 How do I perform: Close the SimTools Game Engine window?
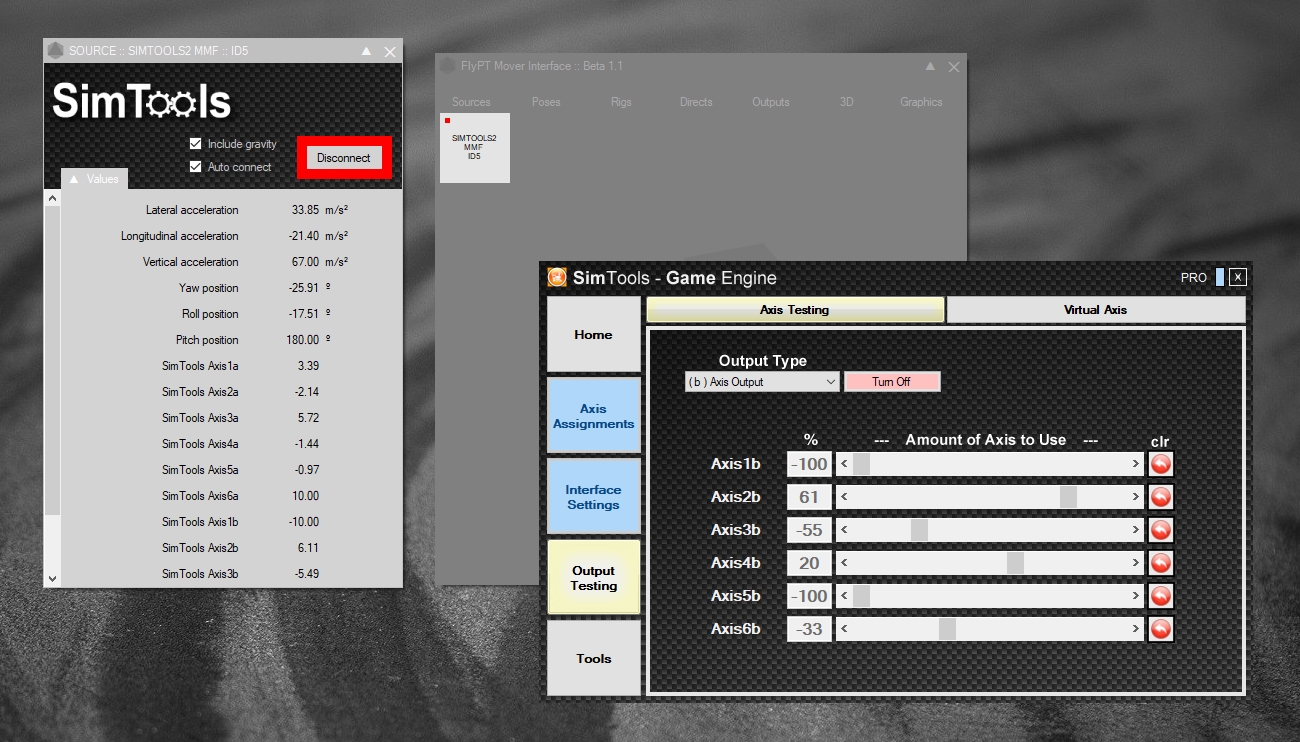(x=1238, y=277)
